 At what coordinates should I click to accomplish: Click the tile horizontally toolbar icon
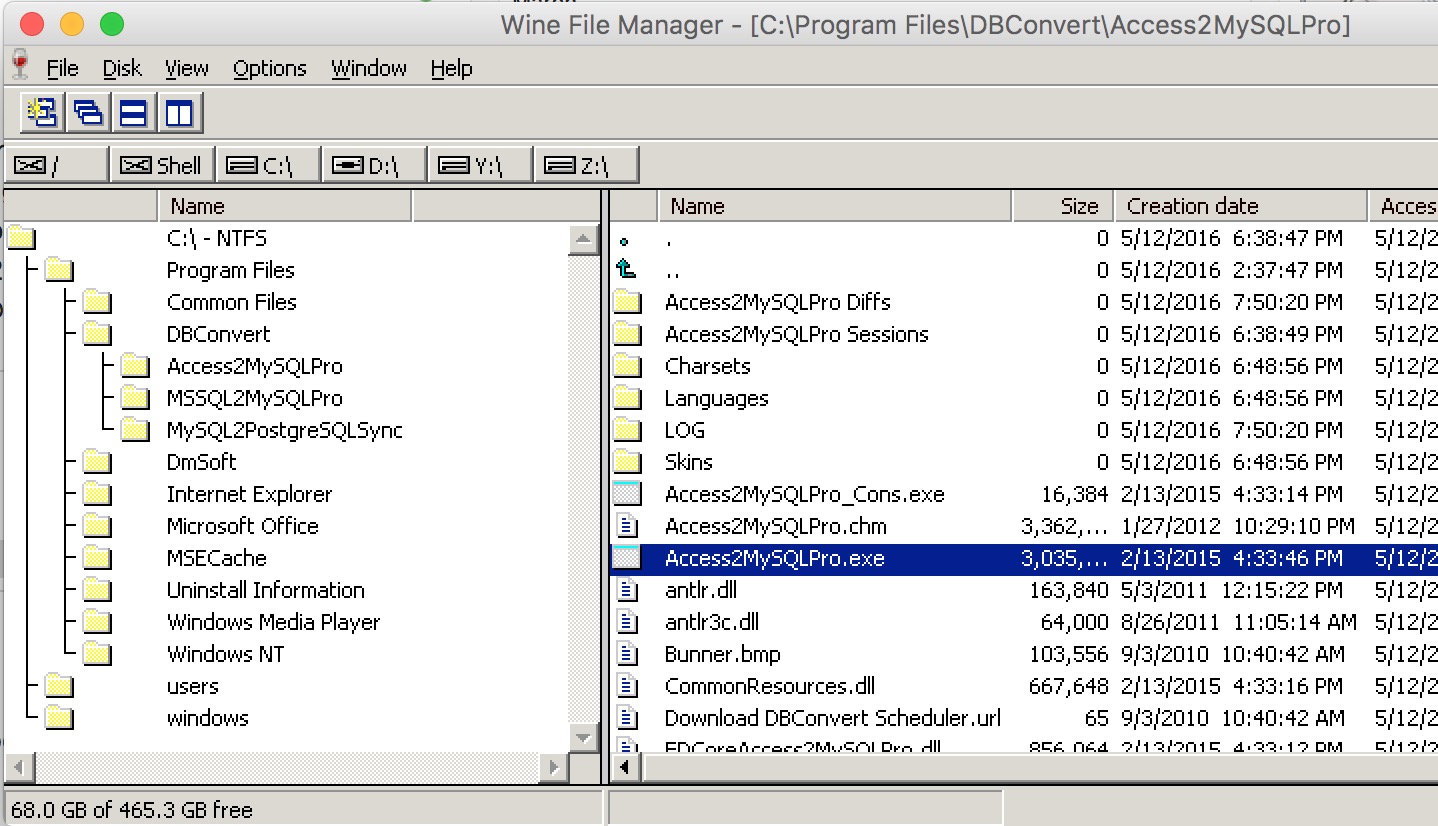pyautogui.click(x=134, y=112)
